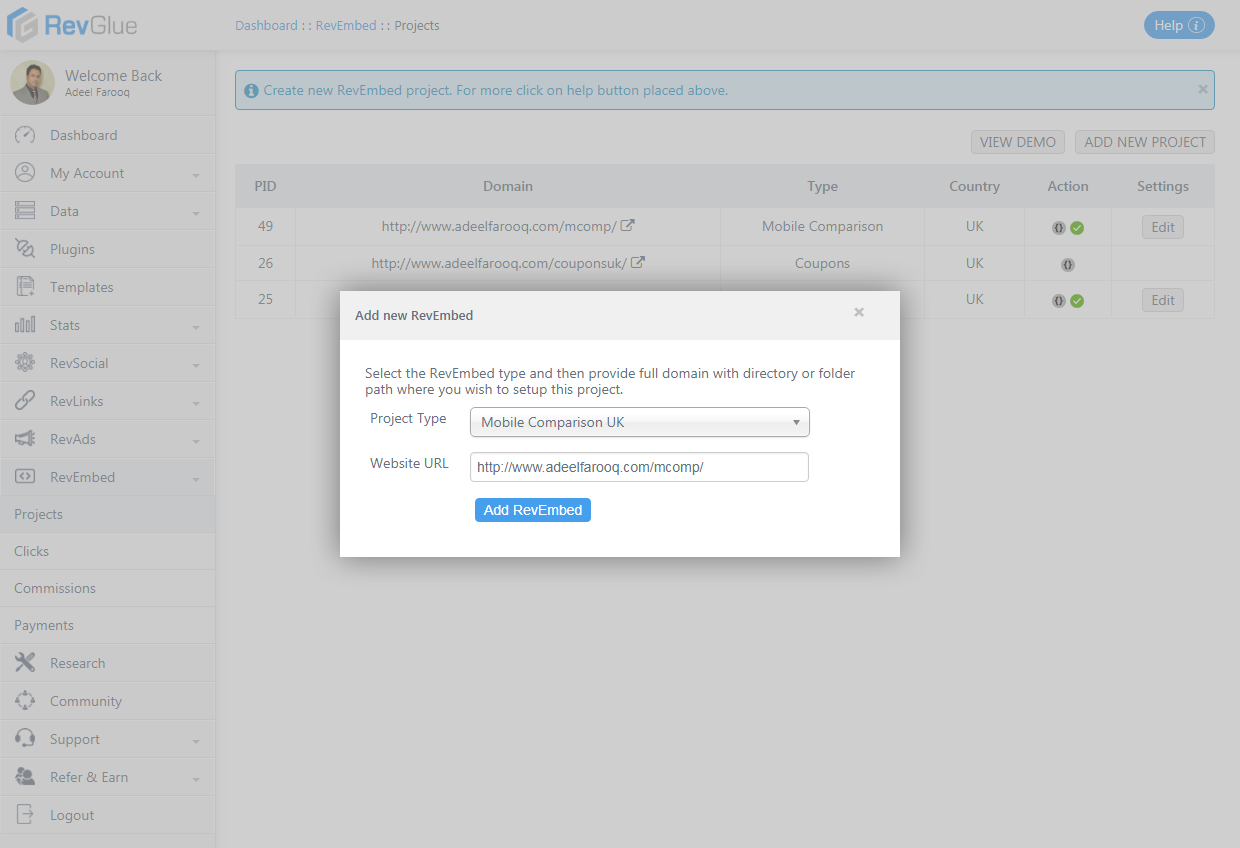
Task: Dismiss the blue info notice bar
Action: click(1203, 89)
